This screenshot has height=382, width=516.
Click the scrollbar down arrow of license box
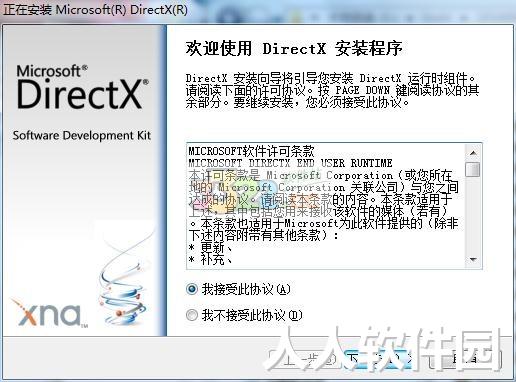[473, 259]
